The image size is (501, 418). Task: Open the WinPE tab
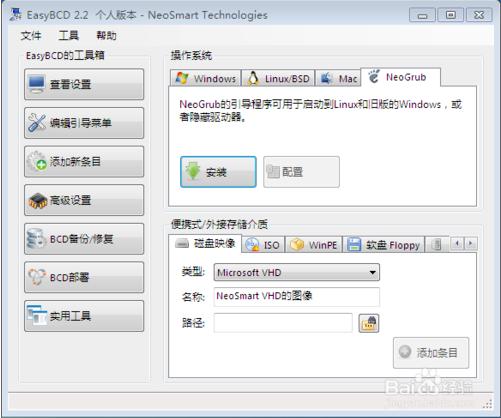[x=314, y=245]
